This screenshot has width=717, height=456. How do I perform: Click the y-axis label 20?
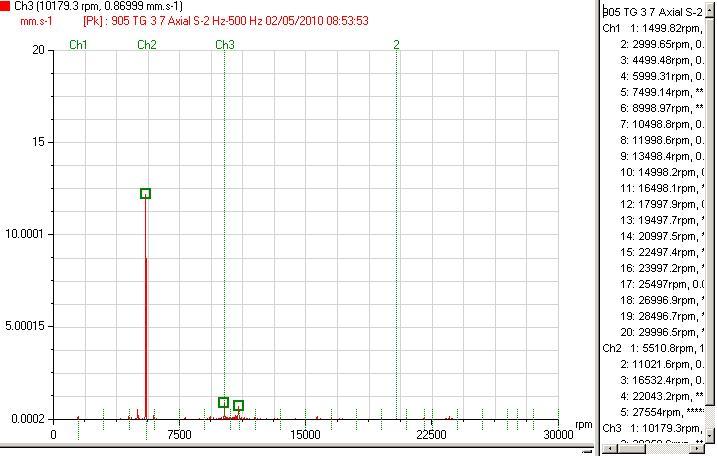click(x=38, y=50)
